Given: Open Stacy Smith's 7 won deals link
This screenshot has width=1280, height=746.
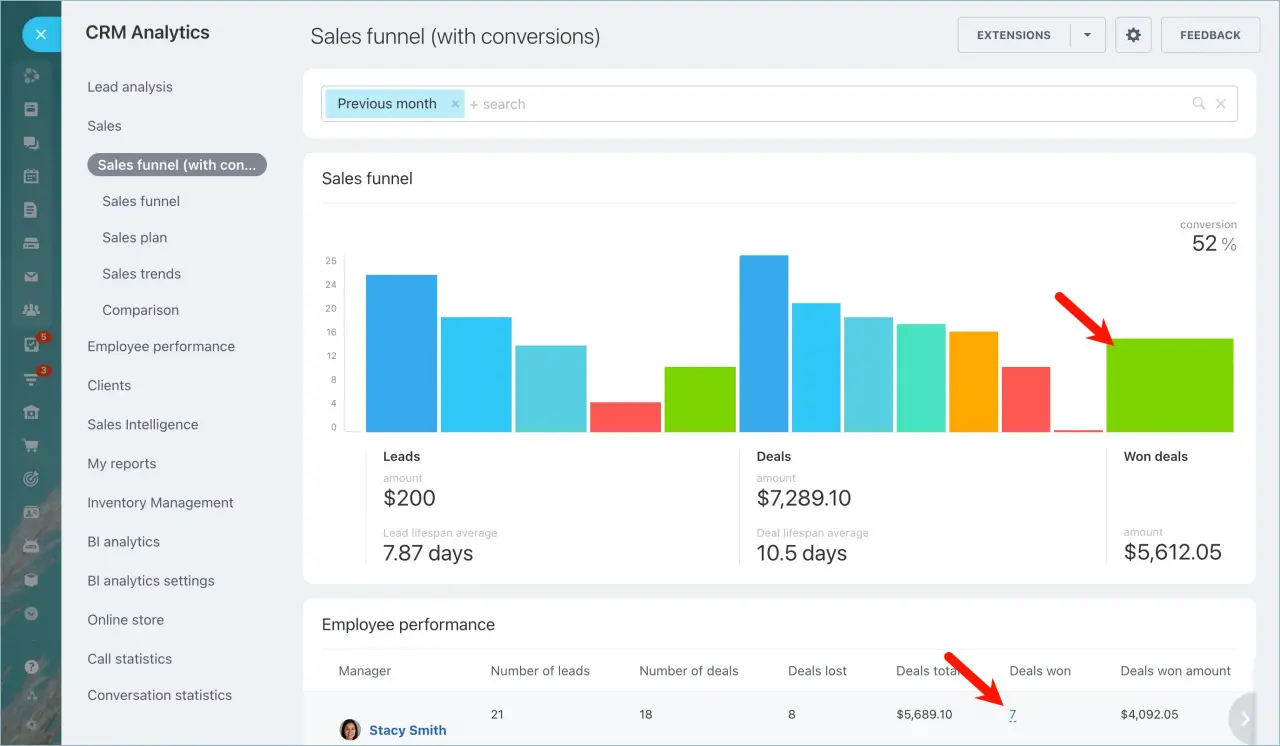Looking at the screenshot, I should click(1013, 714).
